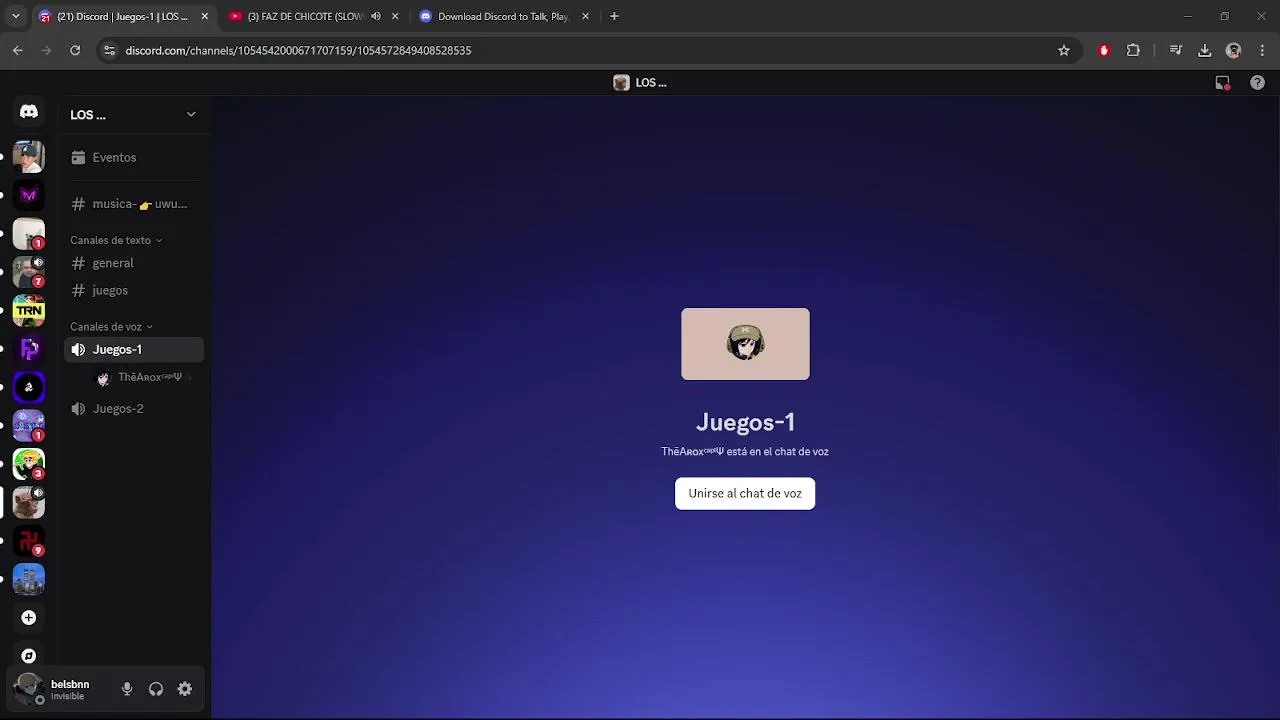Click the LOS... title in header bar
Screen dimensions: 1280x720
click(x=651, y=83)
